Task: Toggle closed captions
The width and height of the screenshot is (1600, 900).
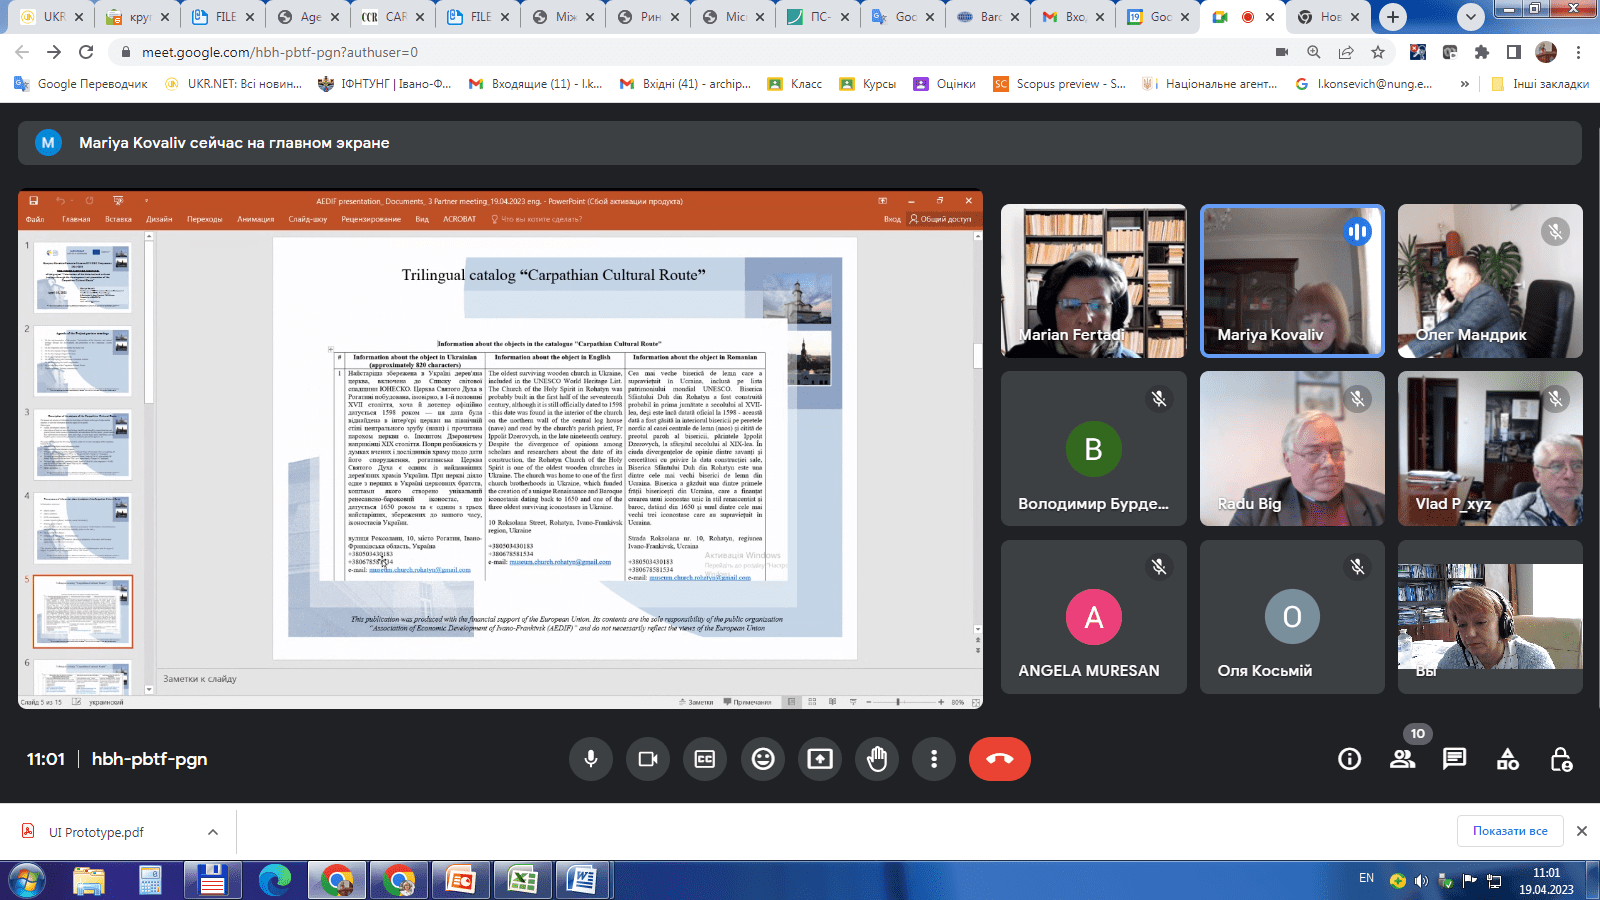Action: (x=705, y=759)
